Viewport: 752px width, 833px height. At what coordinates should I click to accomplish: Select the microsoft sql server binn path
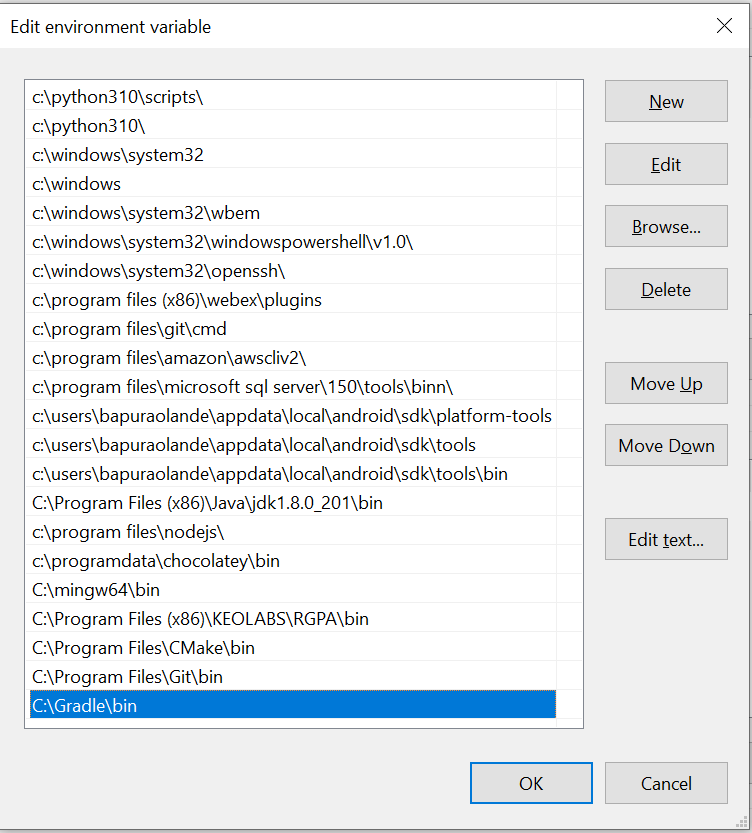tap(293, 387)
